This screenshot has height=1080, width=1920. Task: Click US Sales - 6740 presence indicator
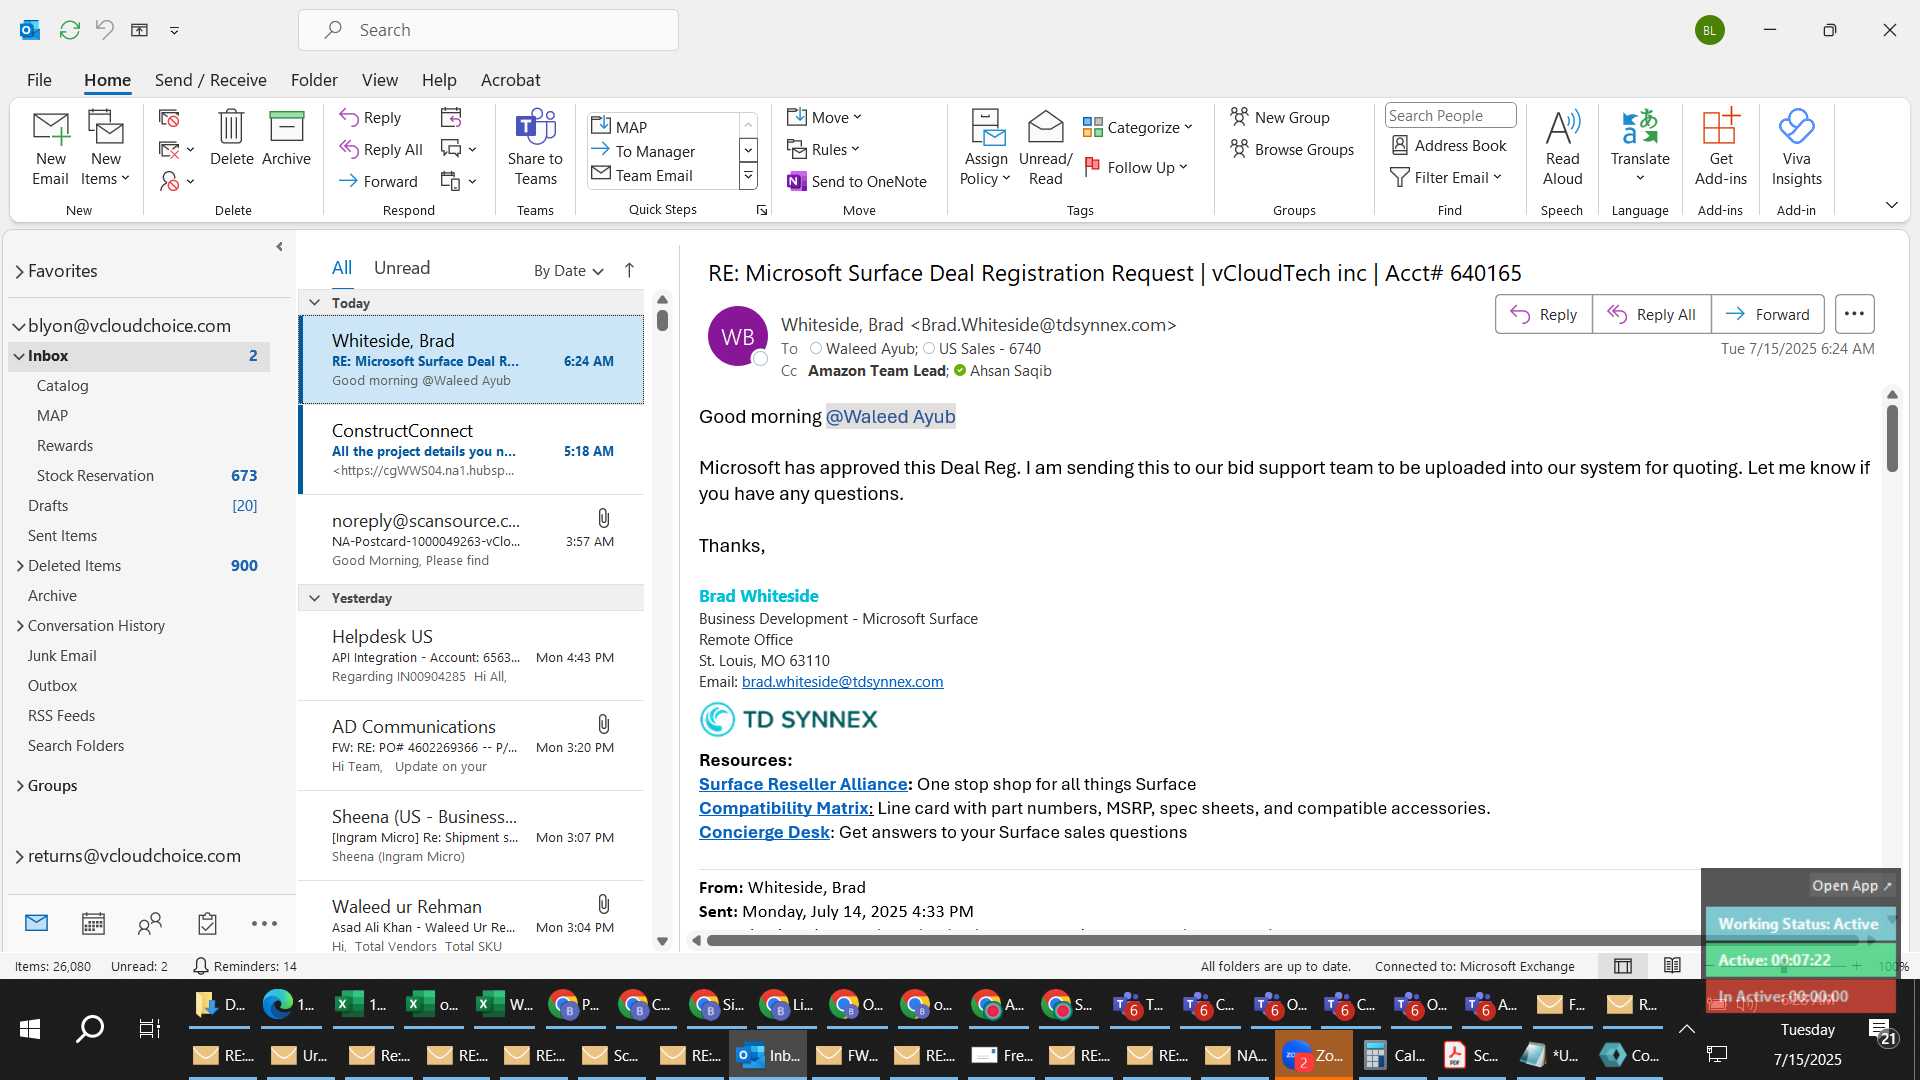(x=929, y=349)
